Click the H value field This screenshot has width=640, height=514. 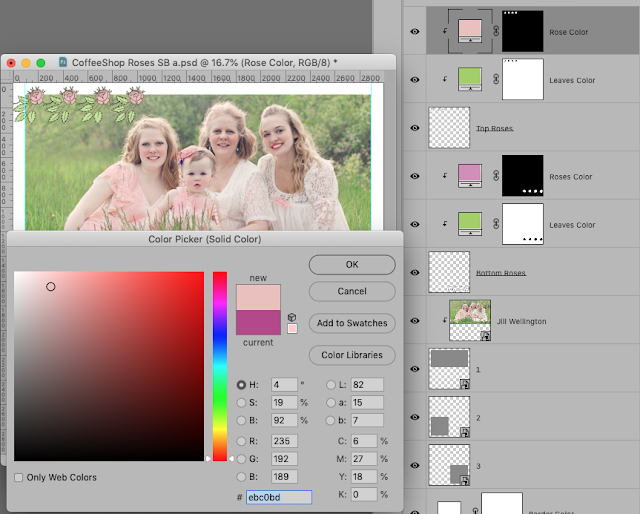click(284, 385)
